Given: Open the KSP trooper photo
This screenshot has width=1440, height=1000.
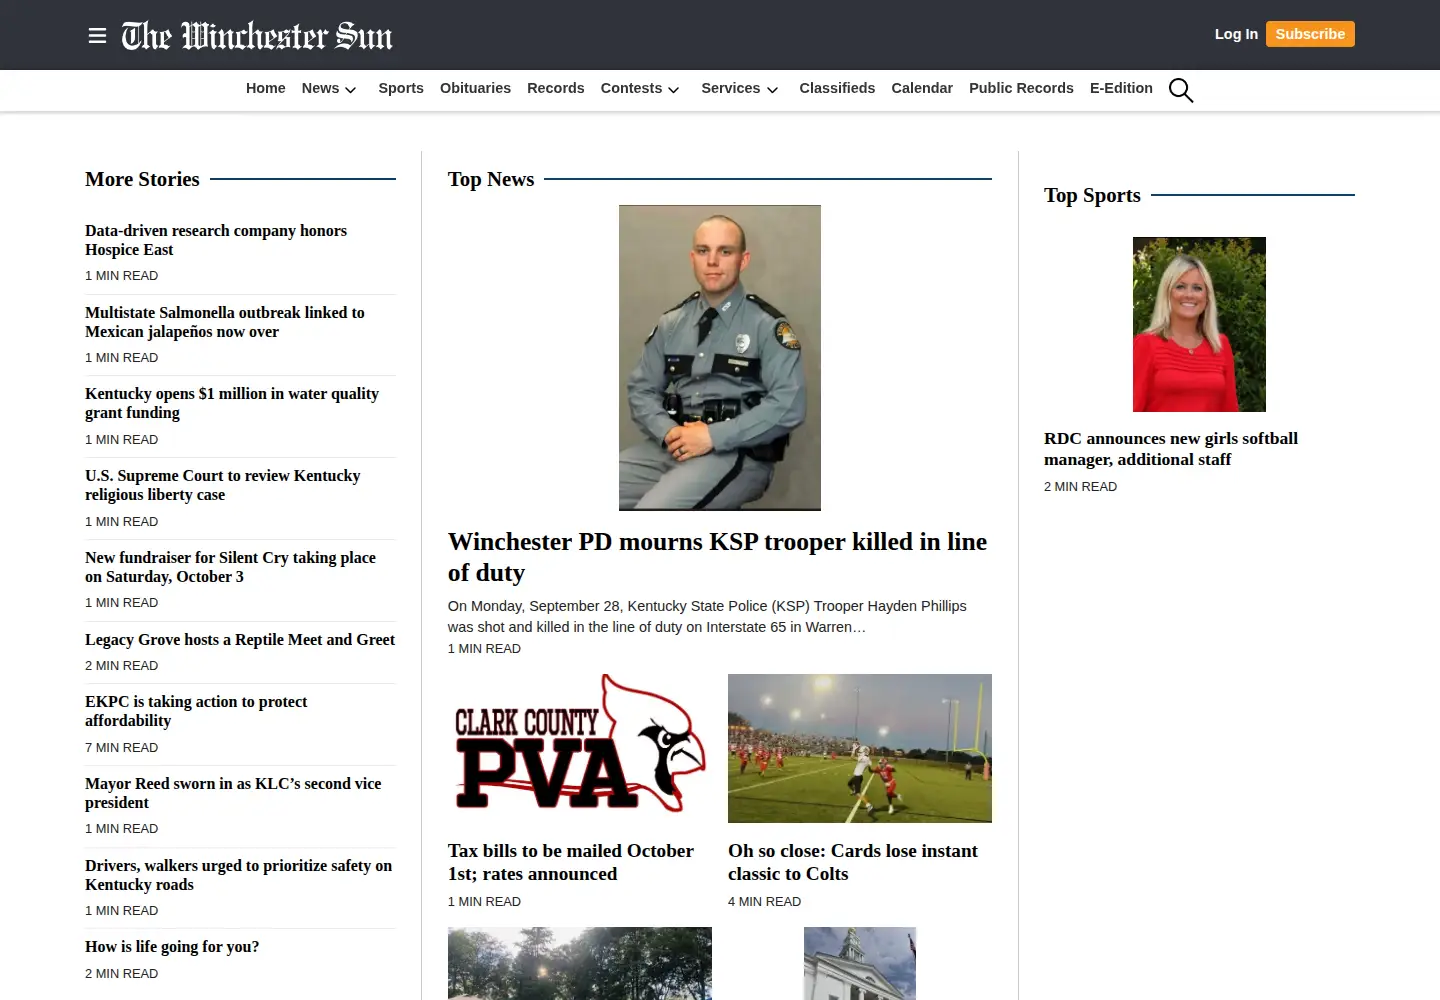Looking at the screenshot, I should 720,358.
